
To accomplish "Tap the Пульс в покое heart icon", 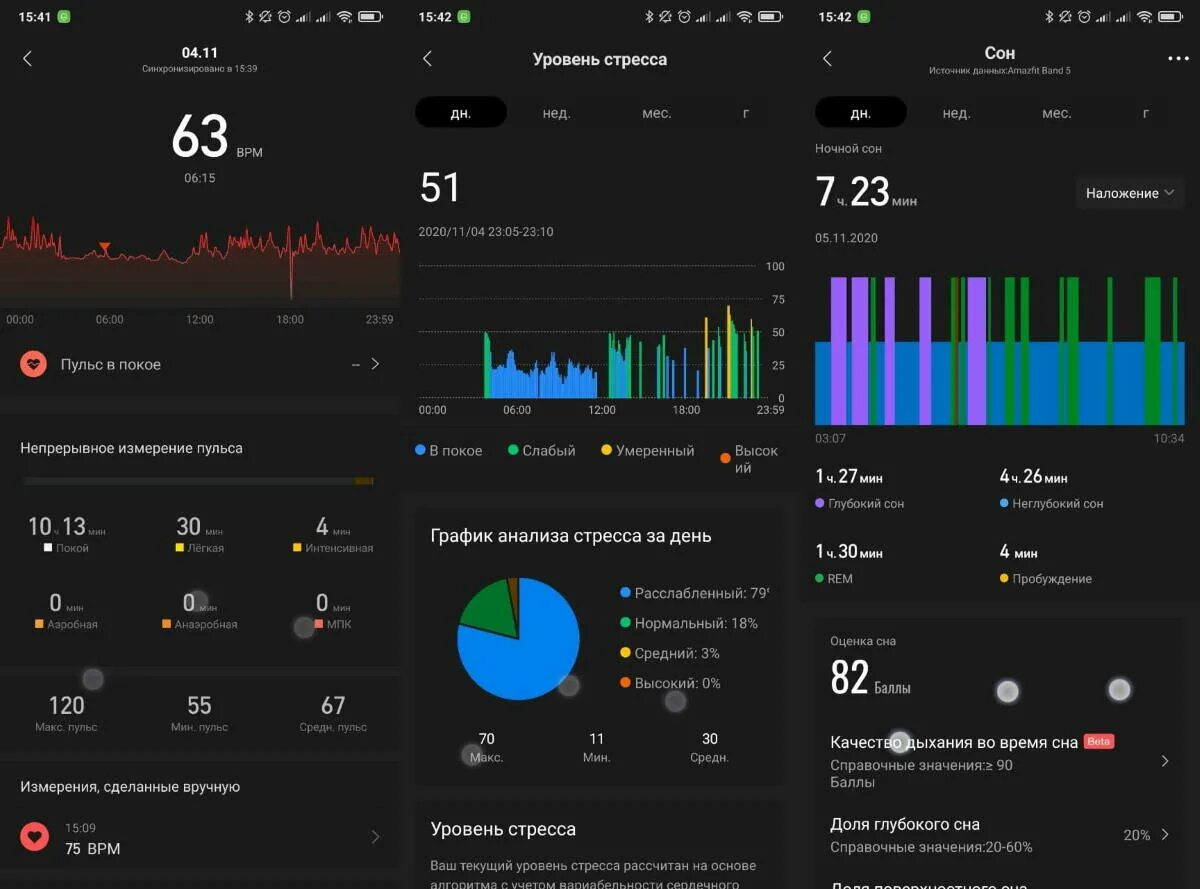I will (34, 364).
